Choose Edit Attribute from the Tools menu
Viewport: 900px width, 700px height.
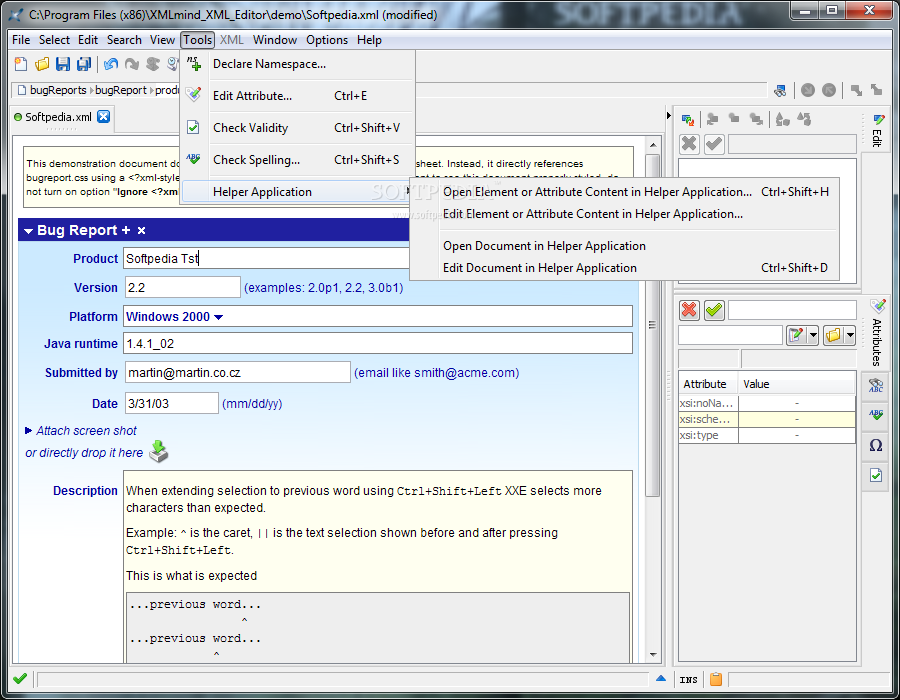click(297, 96)
